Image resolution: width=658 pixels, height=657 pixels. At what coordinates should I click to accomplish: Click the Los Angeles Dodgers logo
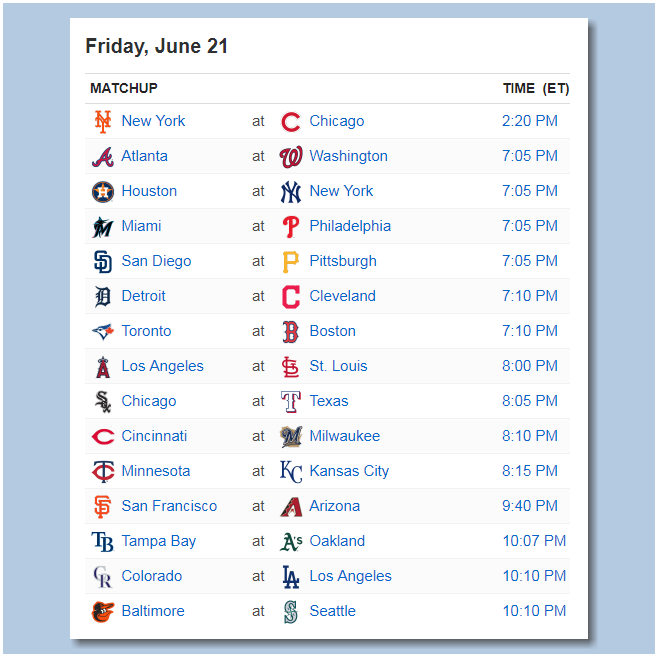pos(291,576)
